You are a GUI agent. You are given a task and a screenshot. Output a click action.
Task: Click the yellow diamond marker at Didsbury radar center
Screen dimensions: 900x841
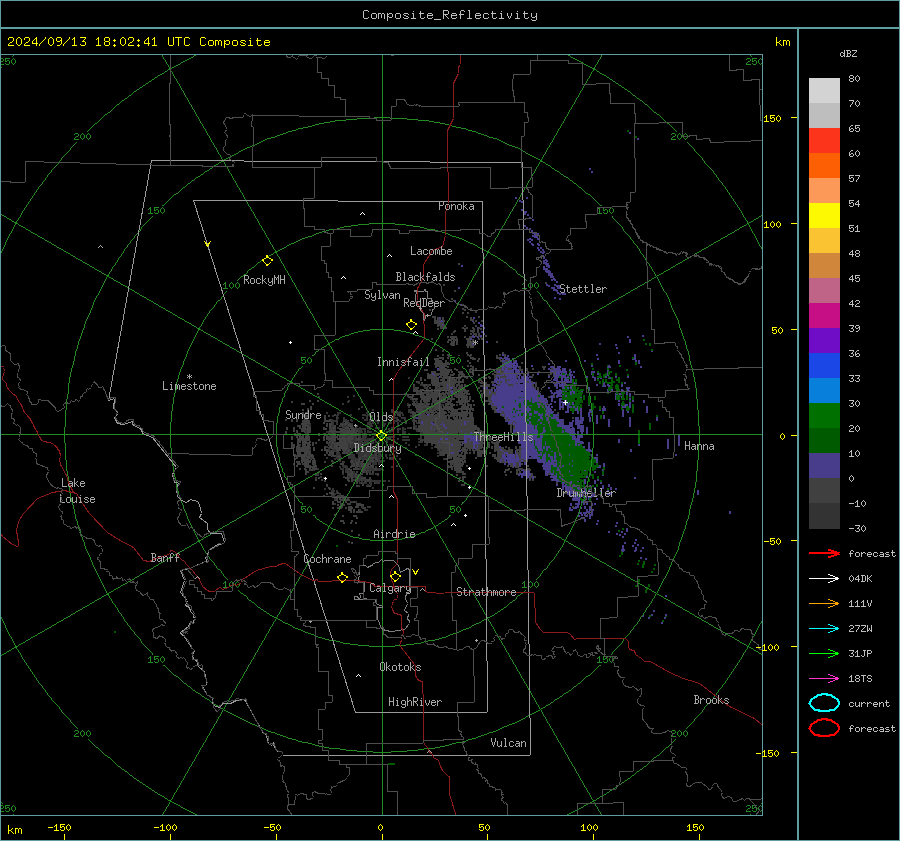click(x=382, y=436)
